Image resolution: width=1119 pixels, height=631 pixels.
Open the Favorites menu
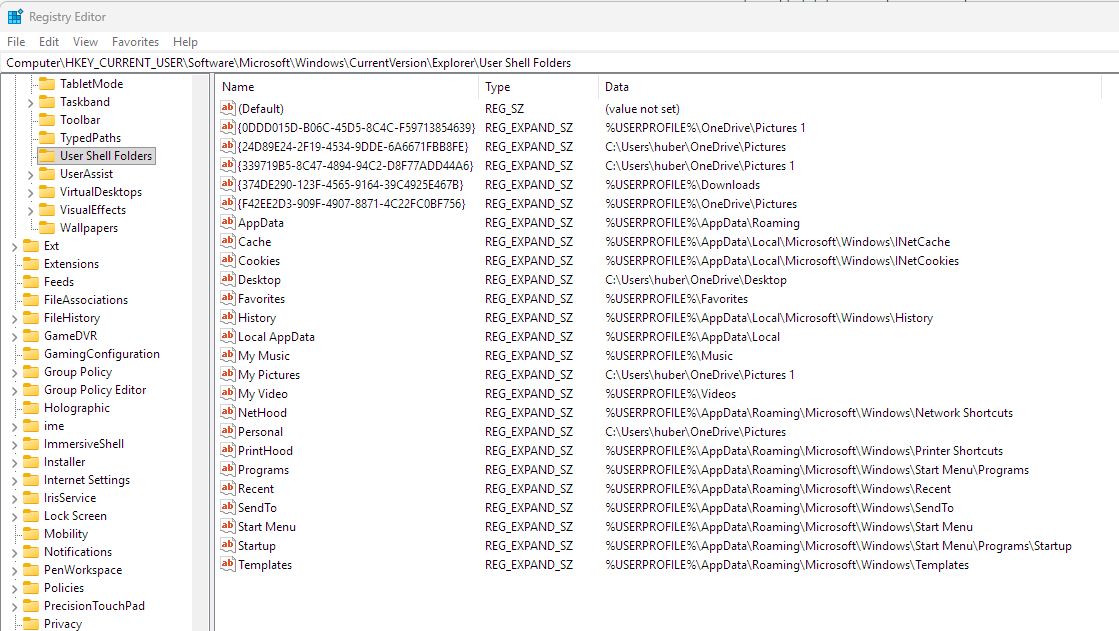point(135,41)
